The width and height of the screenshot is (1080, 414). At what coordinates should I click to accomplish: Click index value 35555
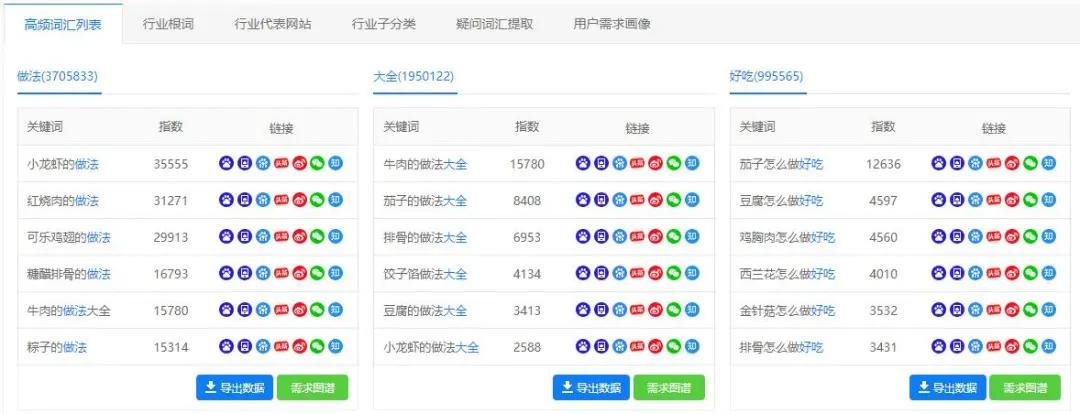[171, 164]
